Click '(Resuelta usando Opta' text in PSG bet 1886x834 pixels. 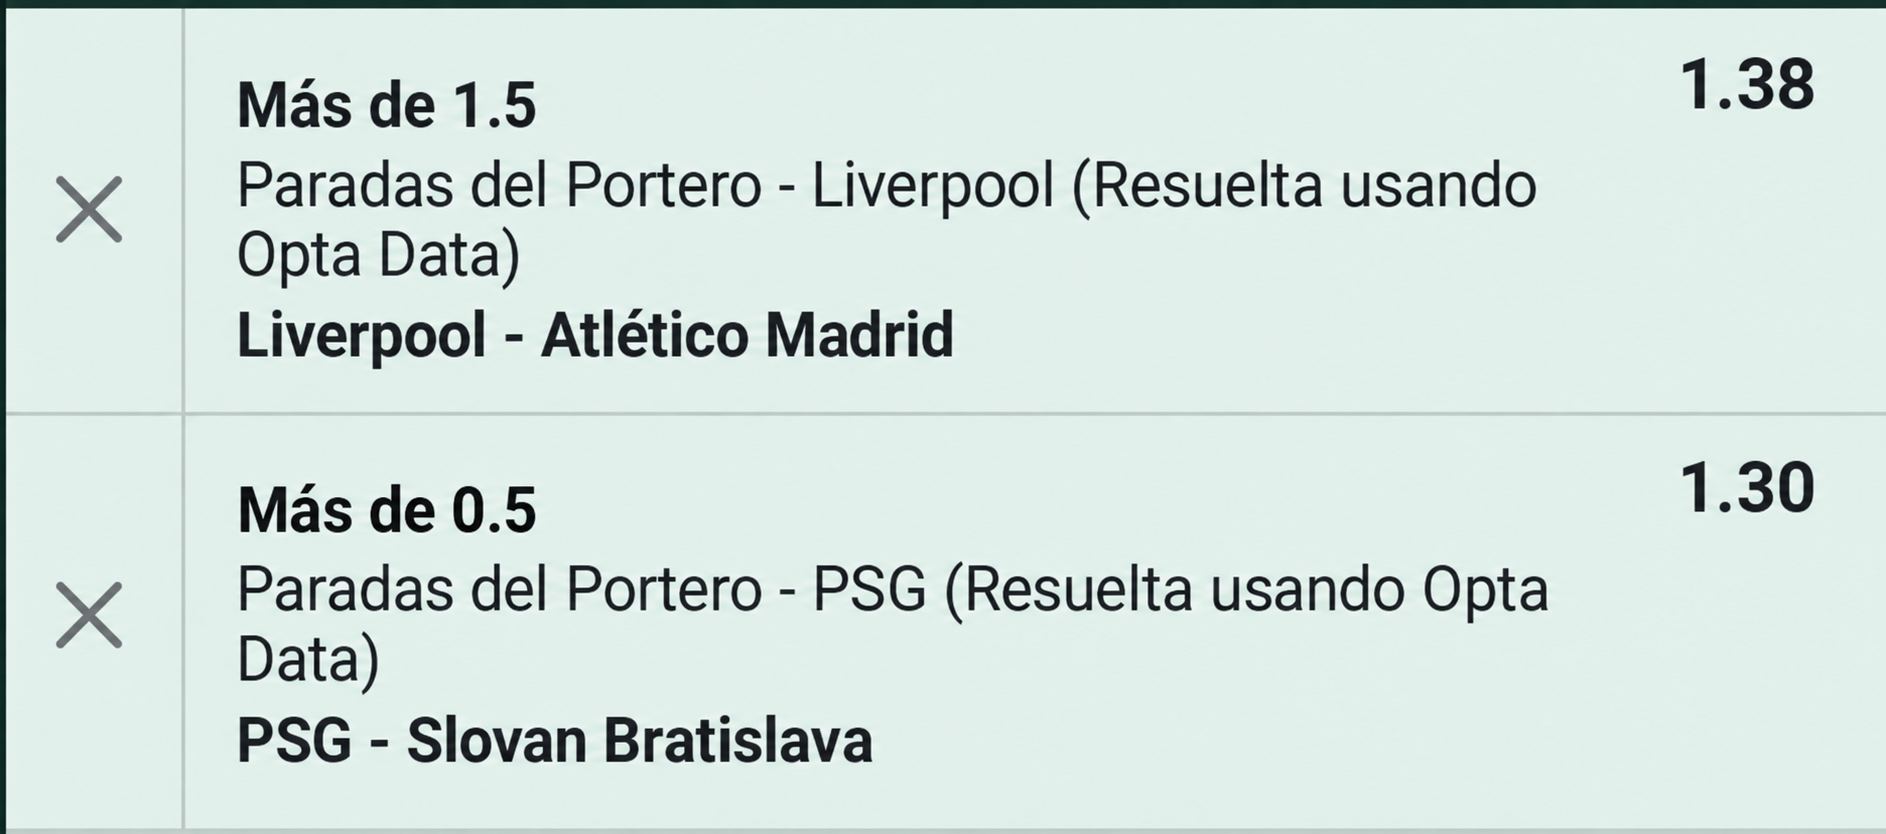point(1246,590)
